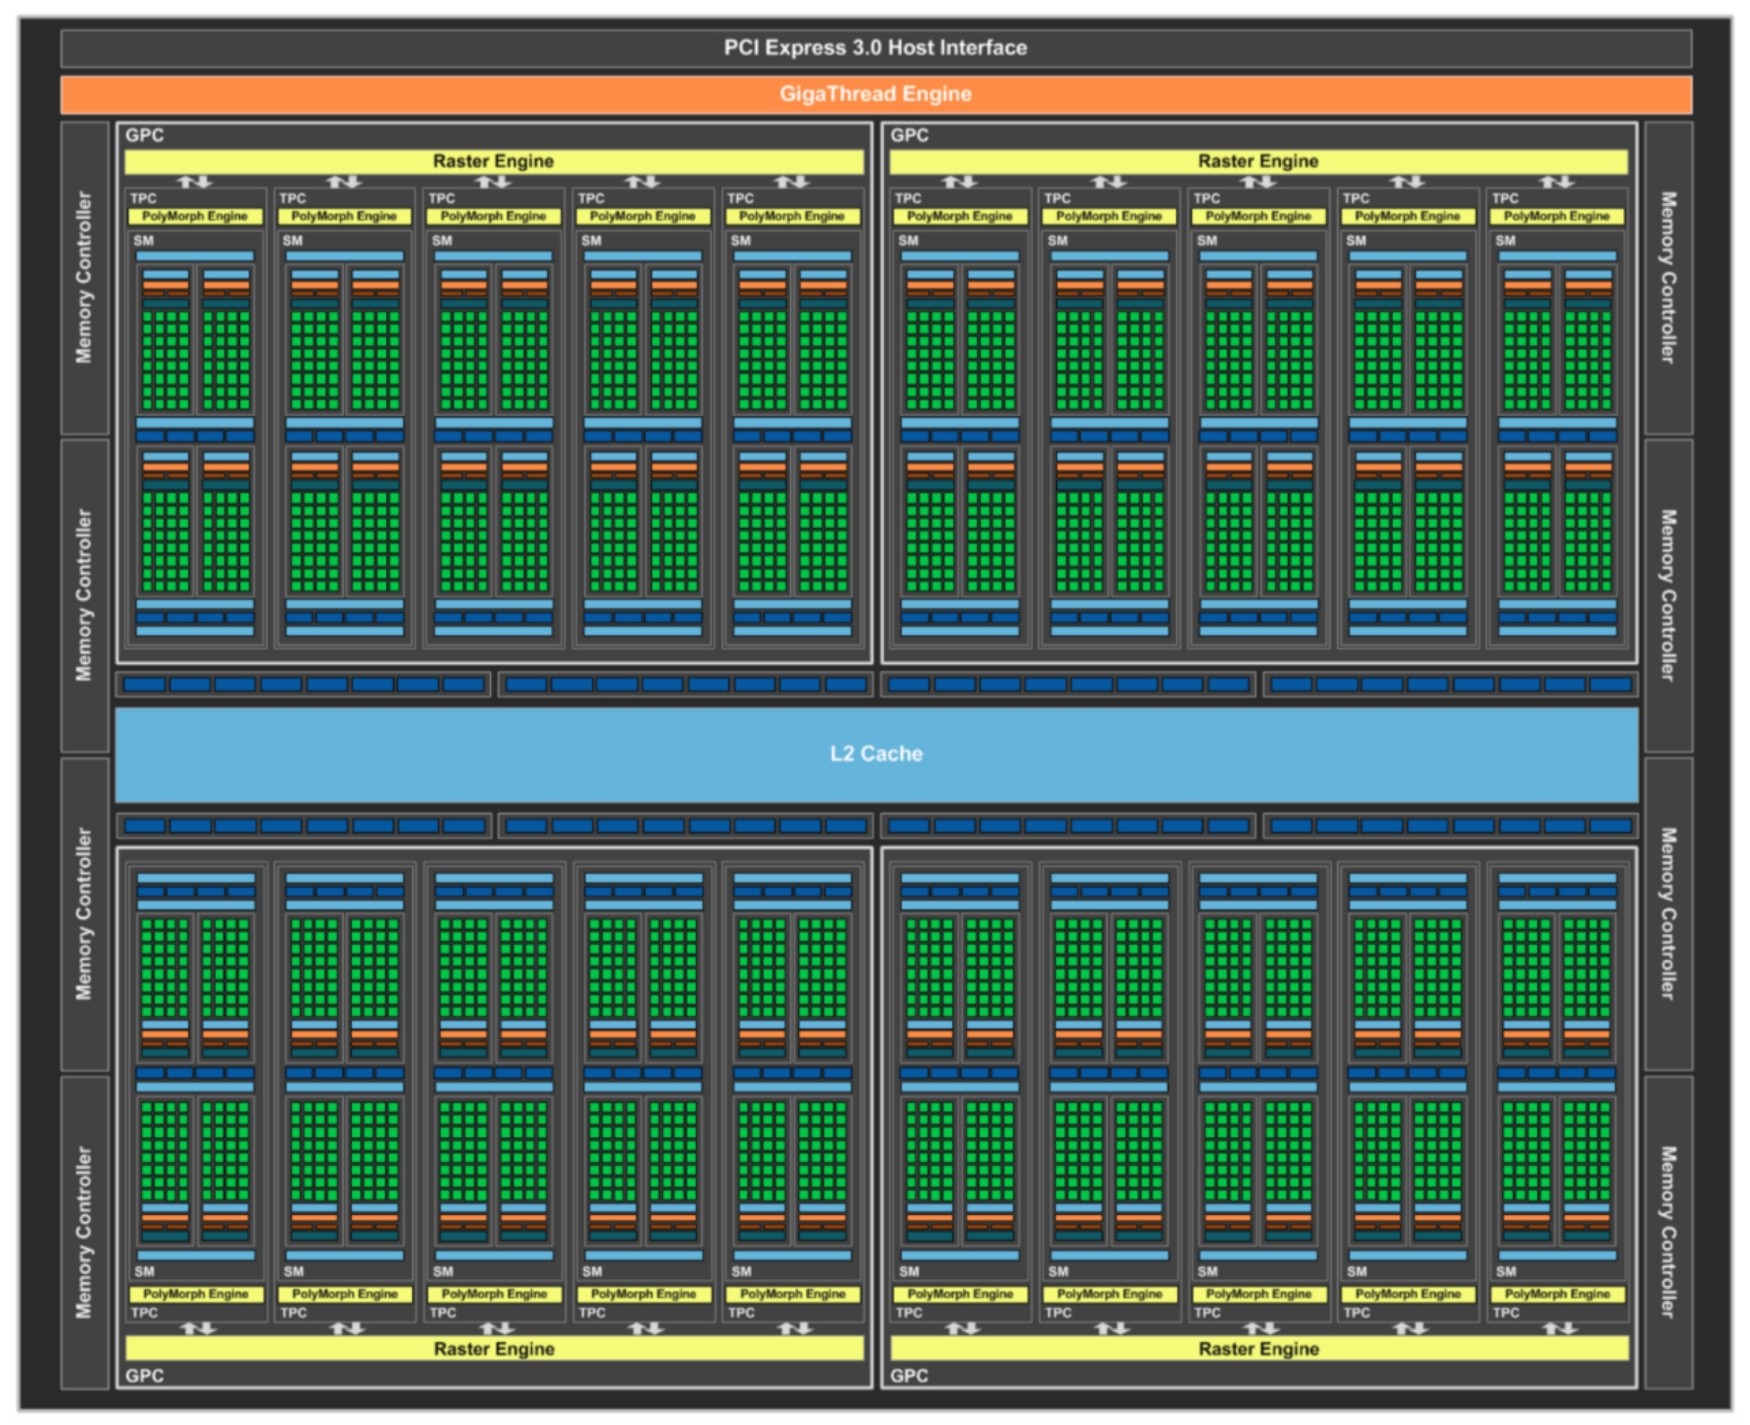Click the GPC label in the top-left cluster
The height and width of the screenshot is (1425, 1750).
point(145,135)
